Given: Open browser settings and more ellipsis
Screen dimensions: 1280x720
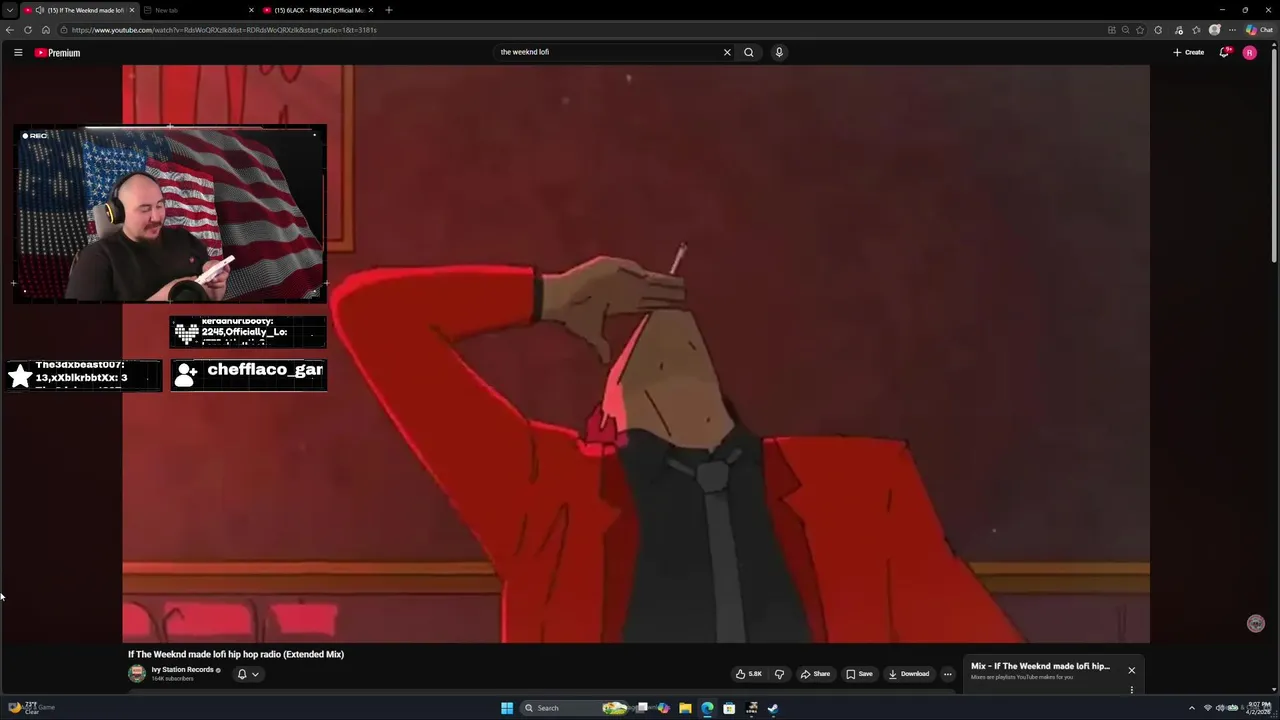Looking at the screenshot, I should pos(1232,30).
